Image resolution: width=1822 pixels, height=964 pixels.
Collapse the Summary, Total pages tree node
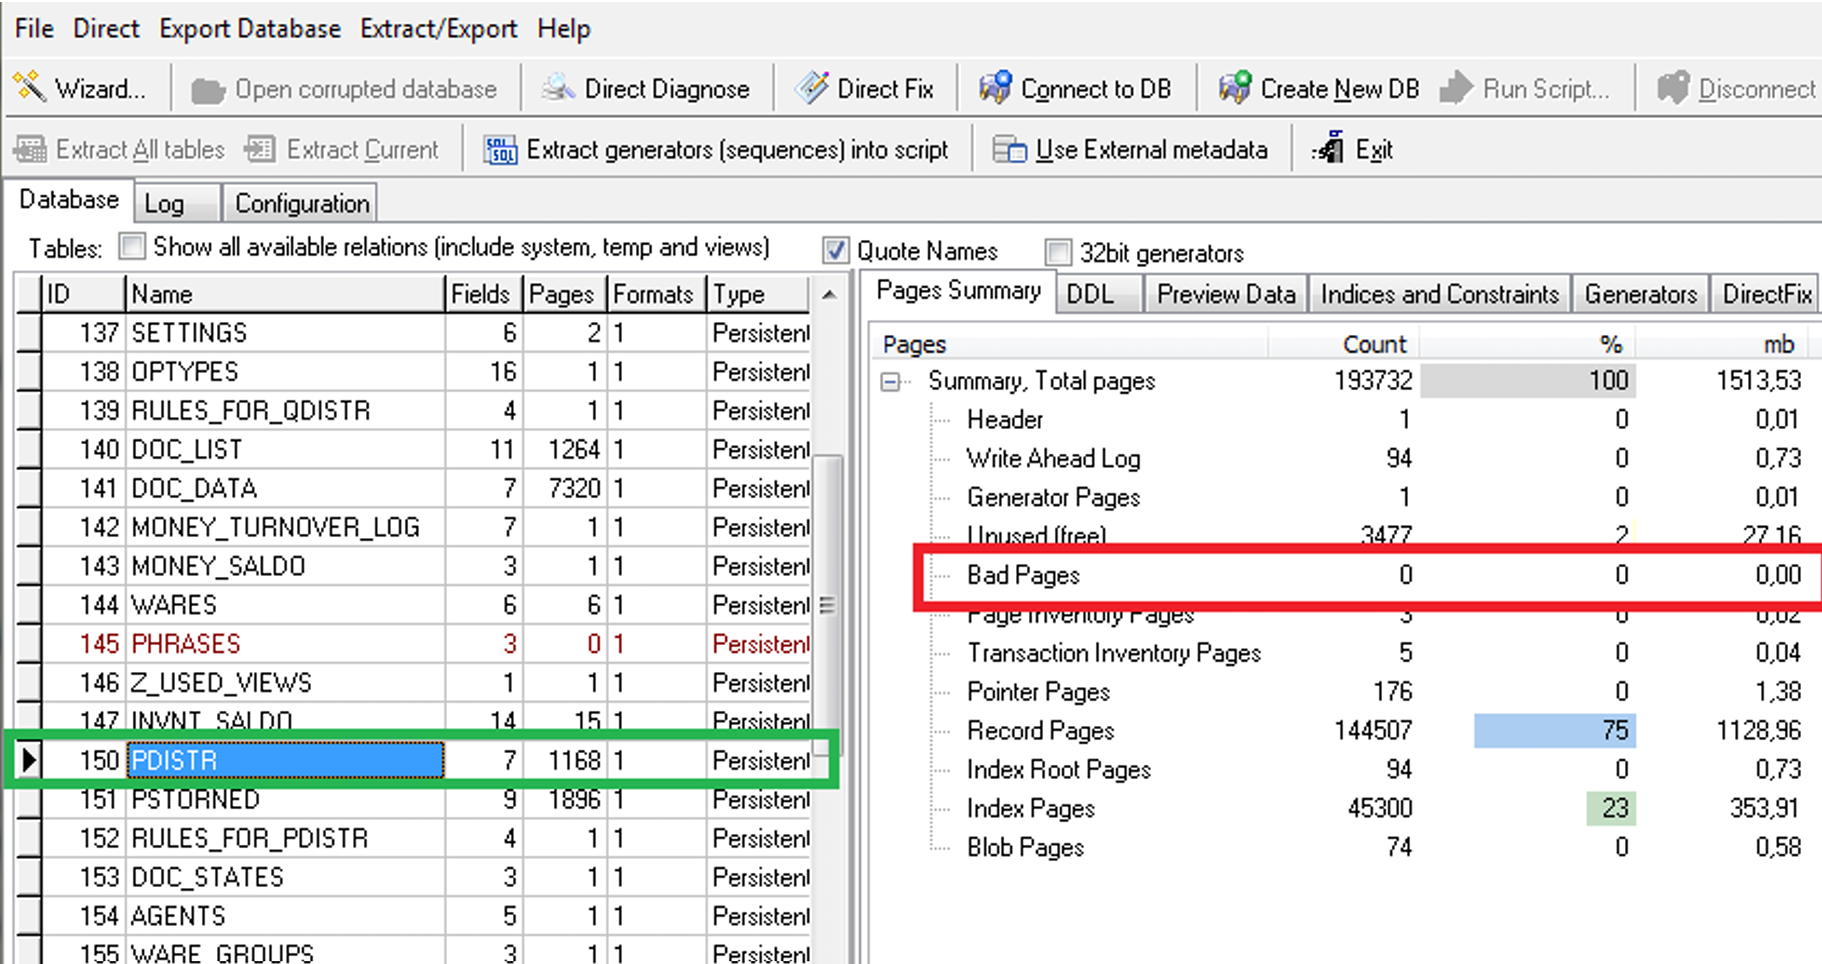pyautogui.click(x=891, y=381)
